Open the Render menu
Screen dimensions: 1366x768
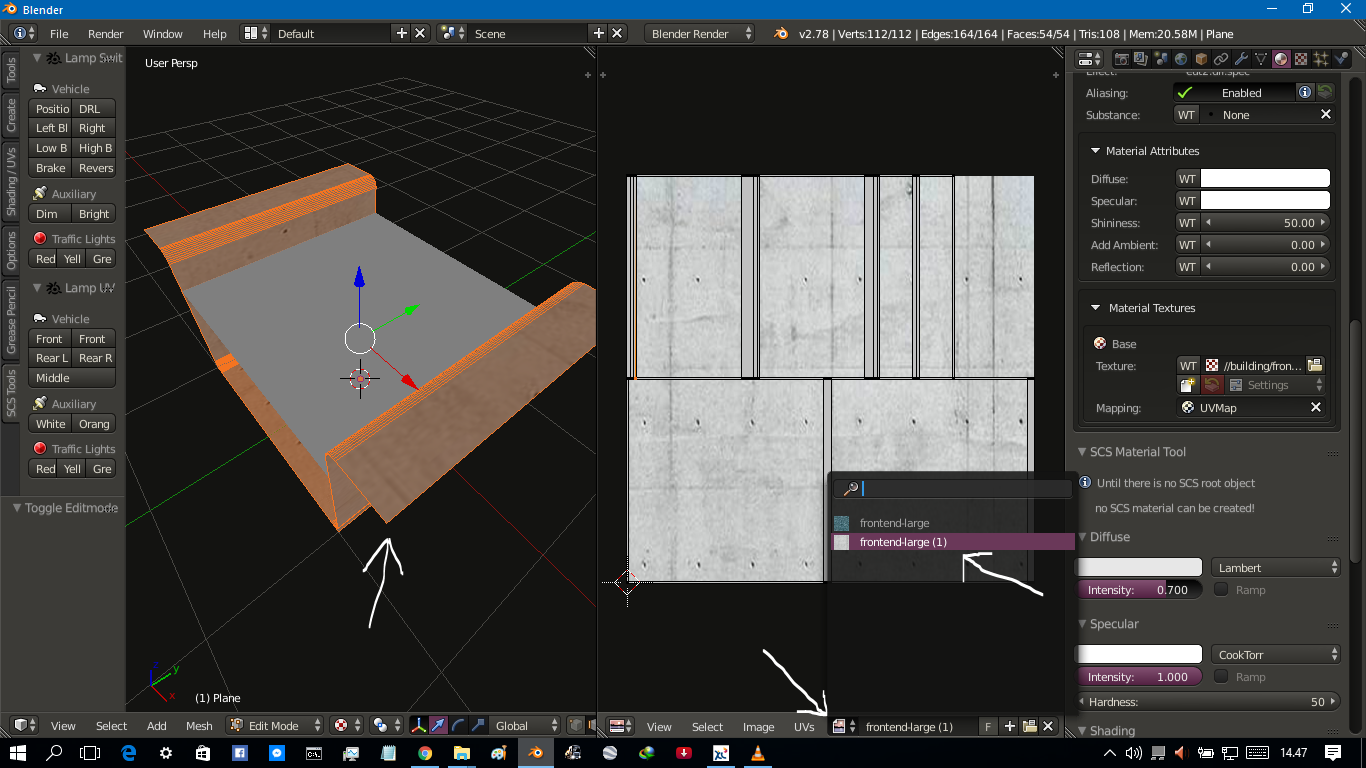pos(105,33)
